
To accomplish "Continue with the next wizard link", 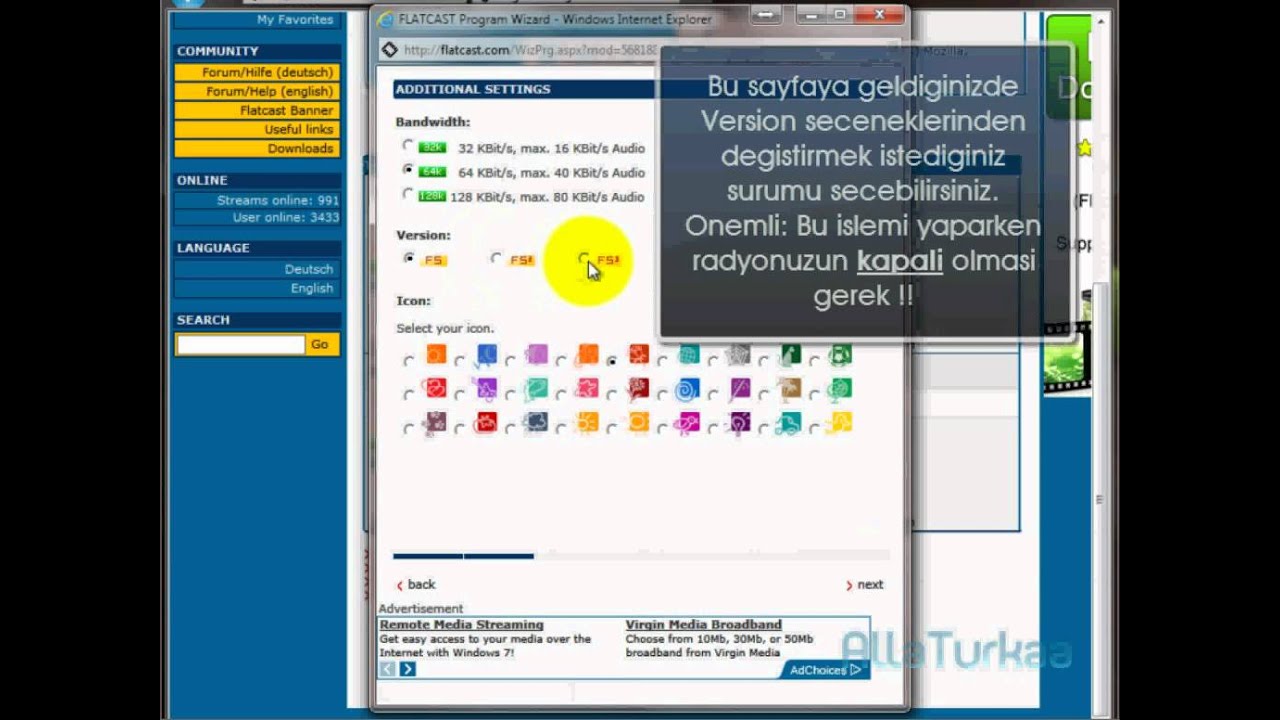I will pos(865,585).
